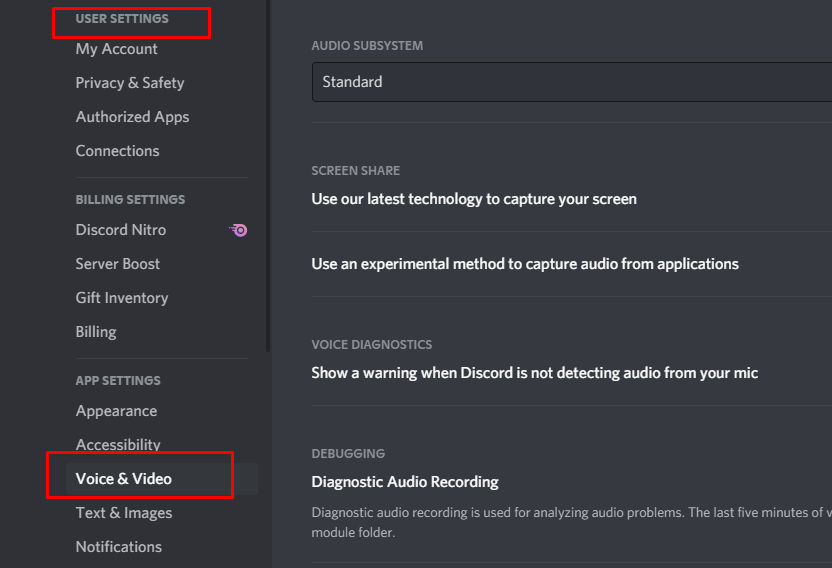Open My Account settings
The width and height of the screenshot is (832, 568).
coord(117,49)
